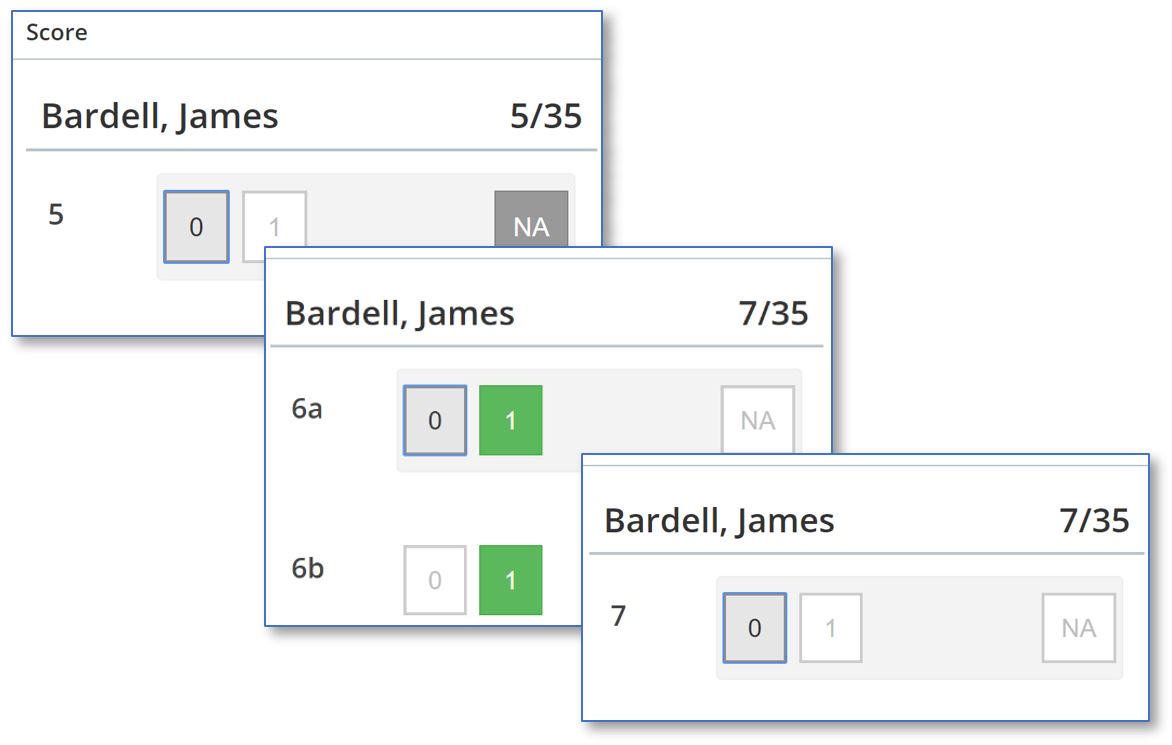The height and width of the screenshot is (745, 1172).
Task: Click the question 6a row label
Action: [x=307, y=409]
